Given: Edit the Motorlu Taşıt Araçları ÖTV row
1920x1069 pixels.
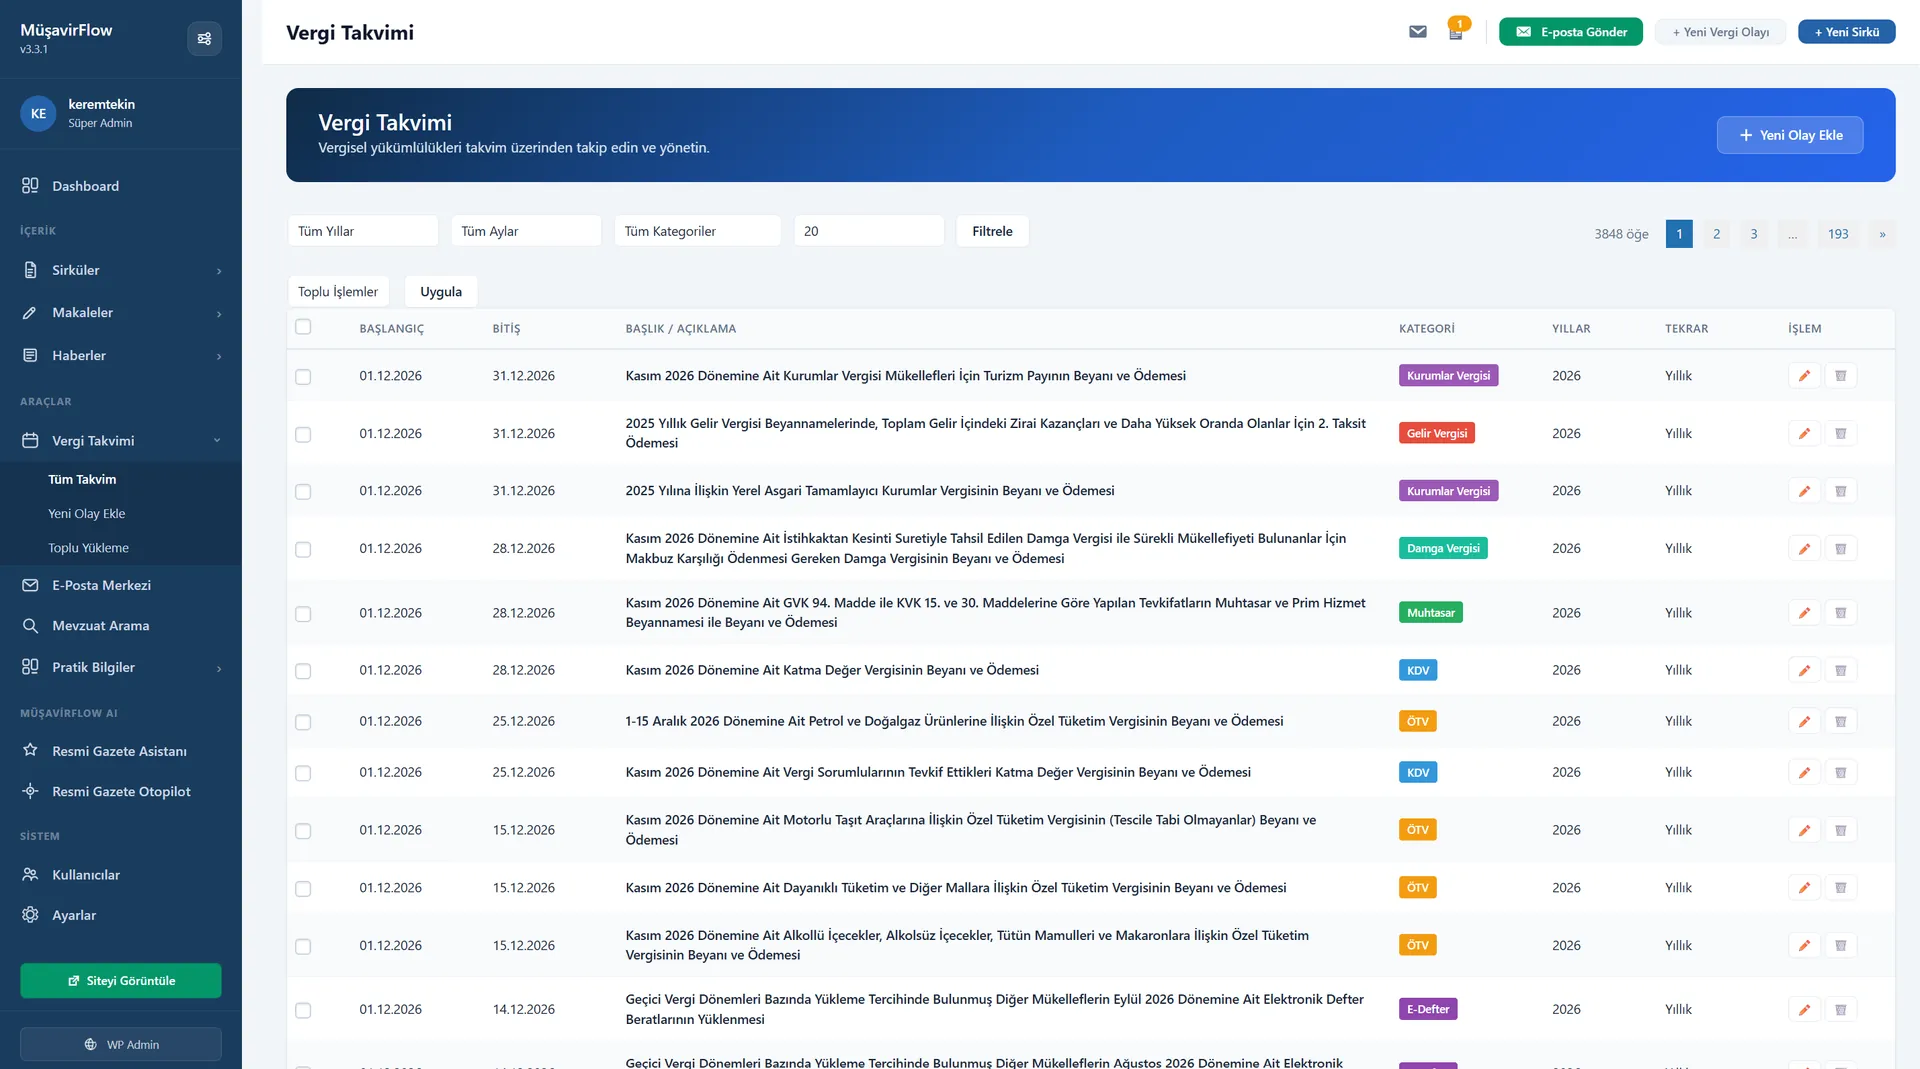Looking at the screenshot, I should click(x=1804, y=830).
